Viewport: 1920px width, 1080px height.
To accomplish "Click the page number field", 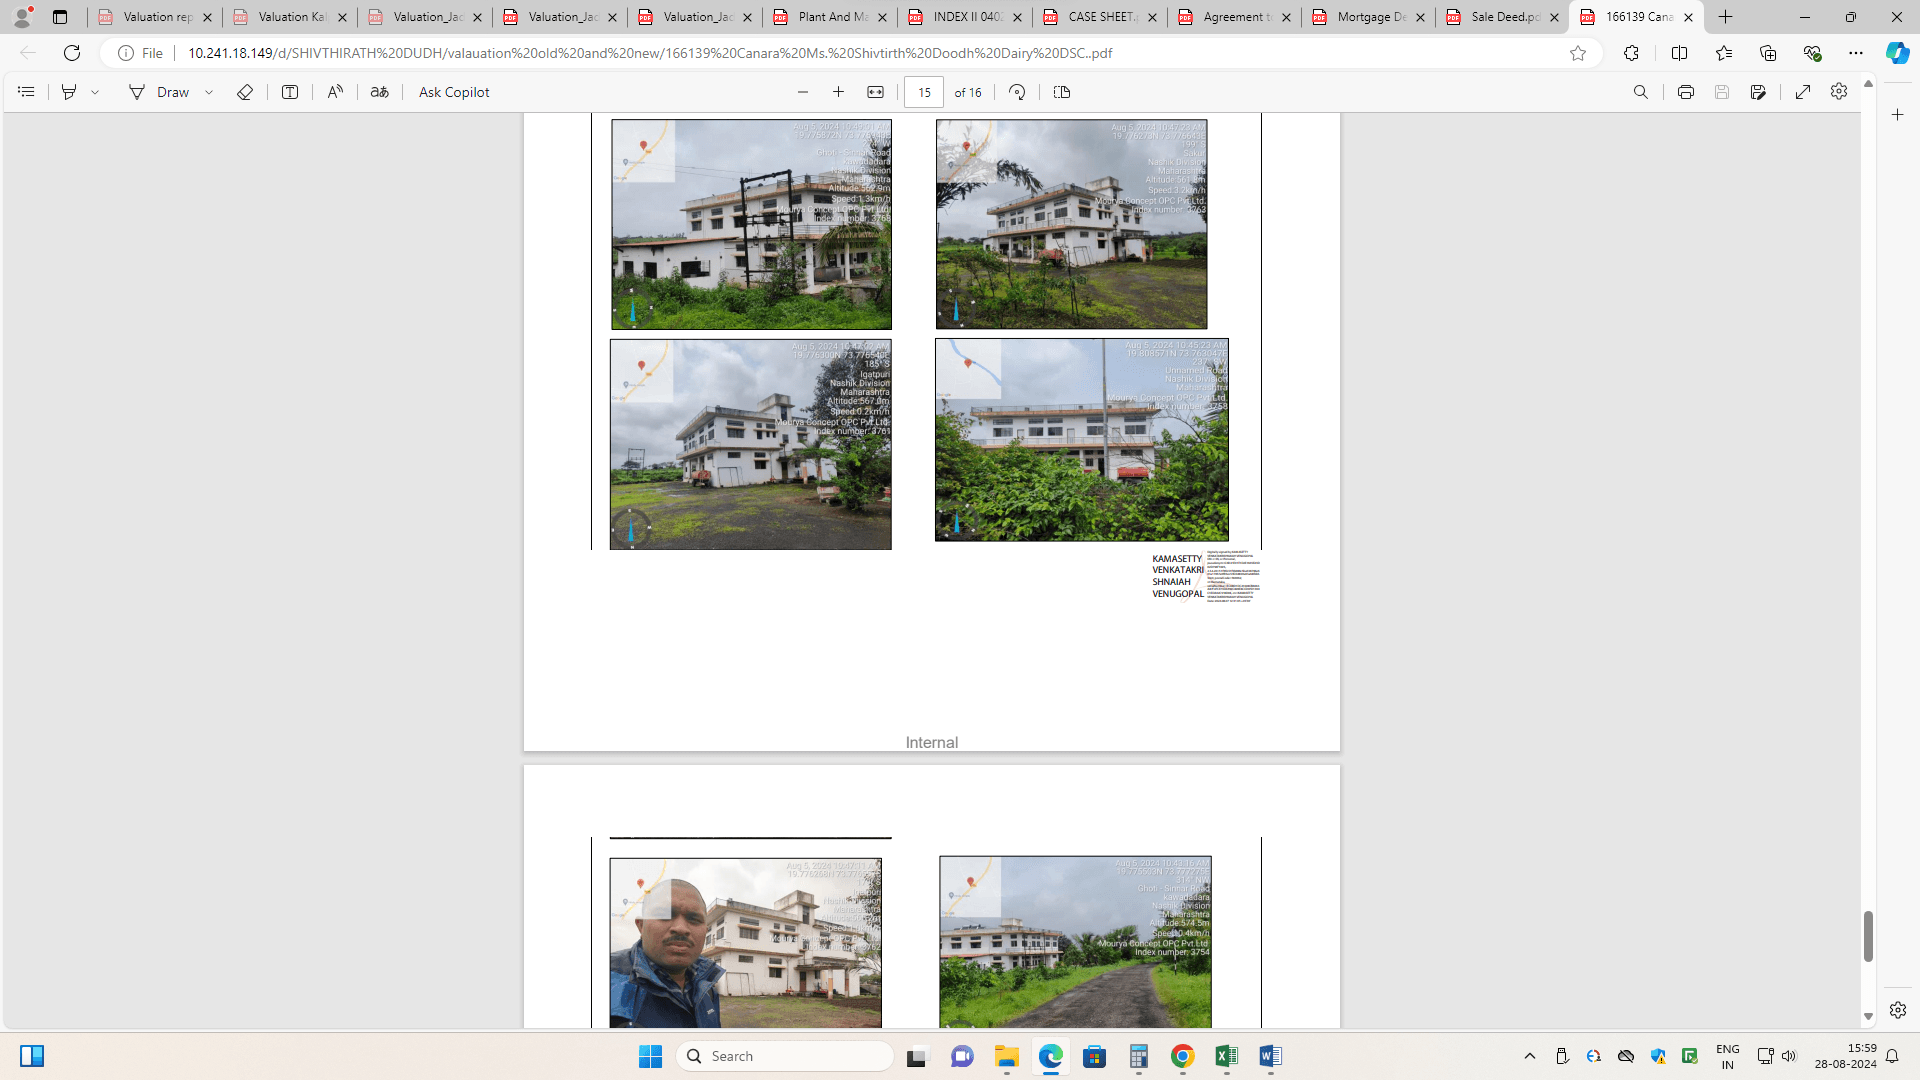I will (924, 92).
